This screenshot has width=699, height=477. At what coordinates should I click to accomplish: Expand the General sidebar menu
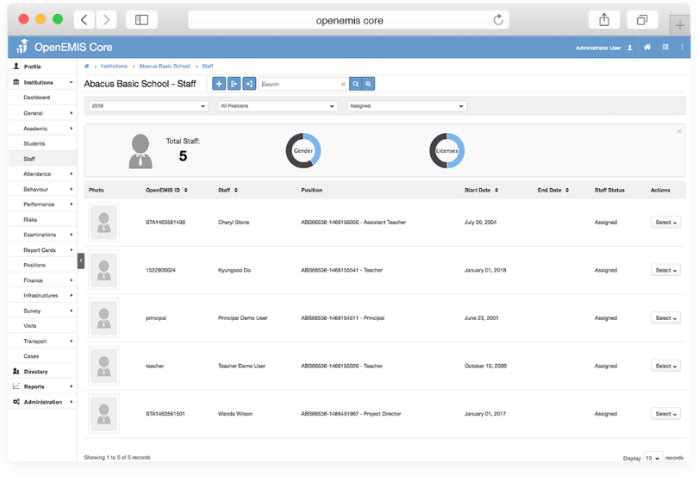pos(43,113)
